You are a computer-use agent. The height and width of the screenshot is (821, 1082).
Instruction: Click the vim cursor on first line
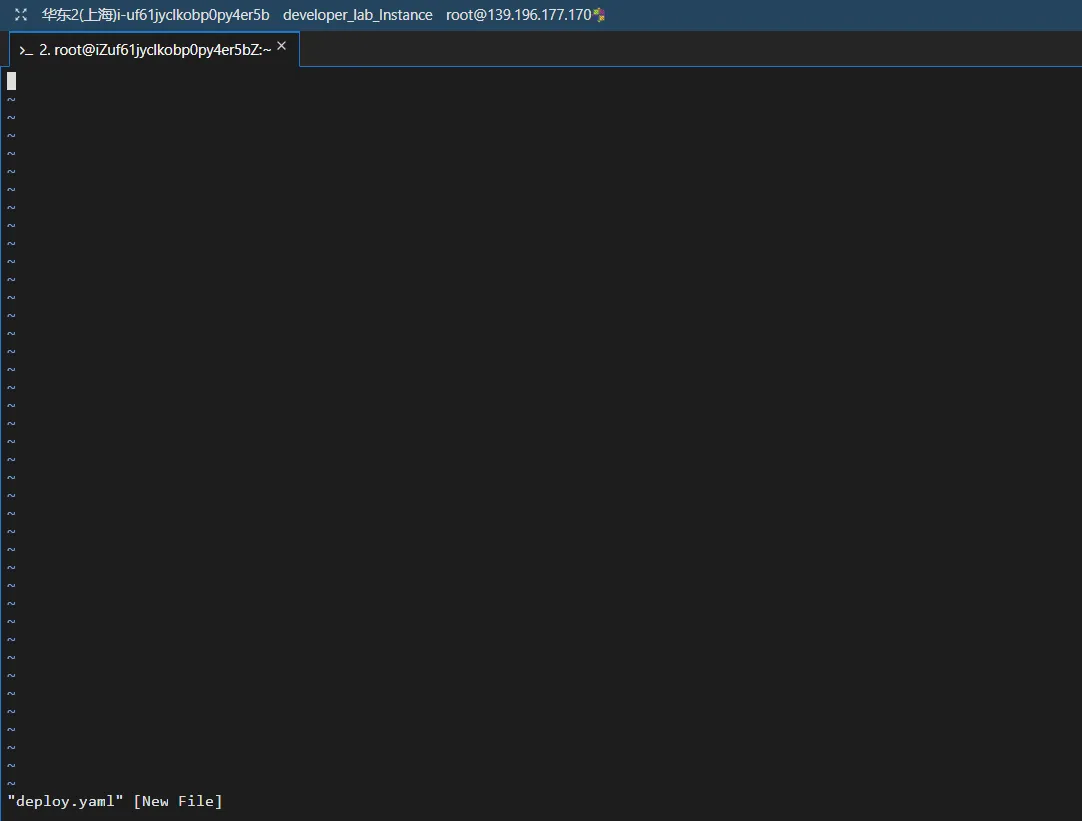click(12, 81)
